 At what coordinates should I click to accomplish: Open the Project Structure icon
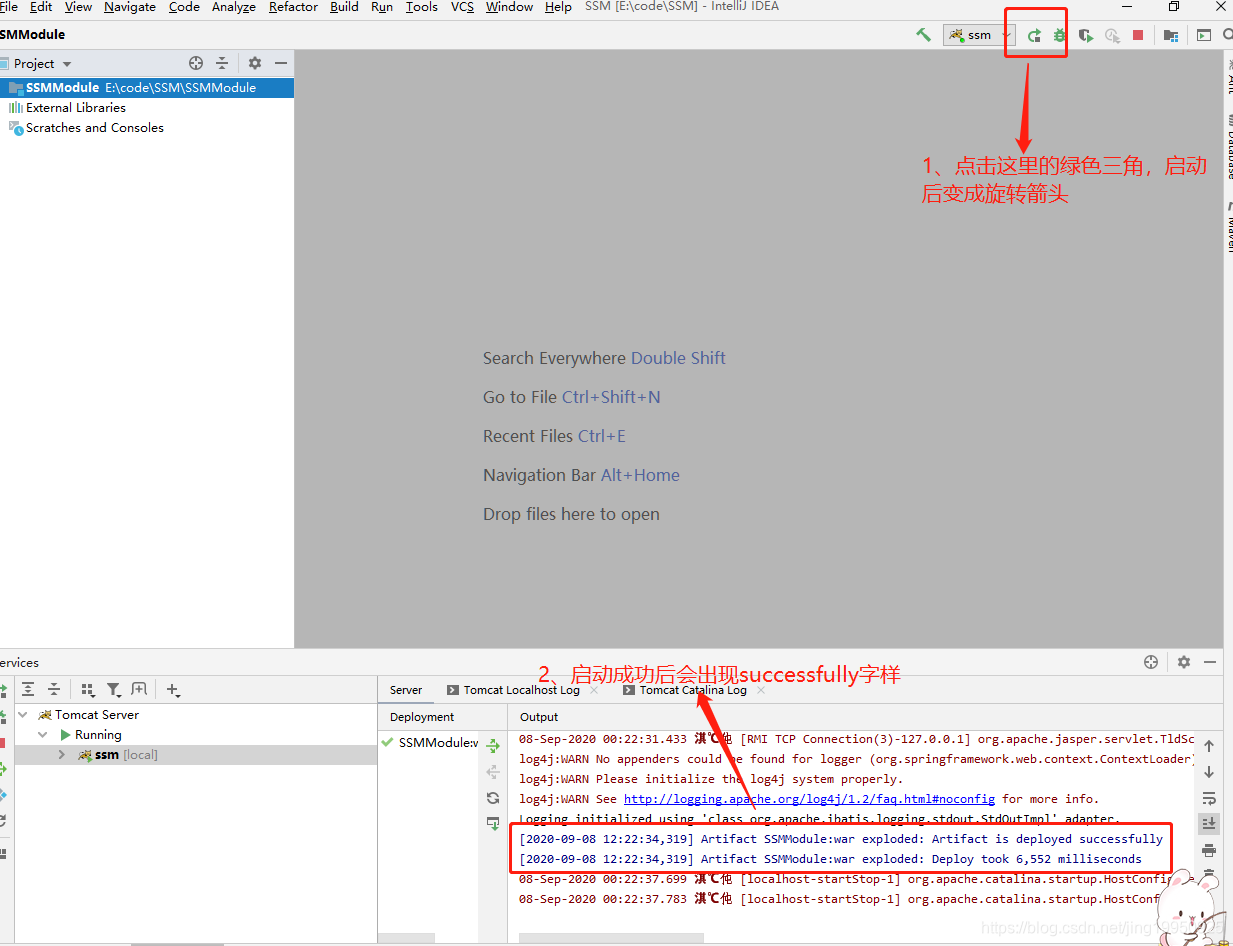1171,35
